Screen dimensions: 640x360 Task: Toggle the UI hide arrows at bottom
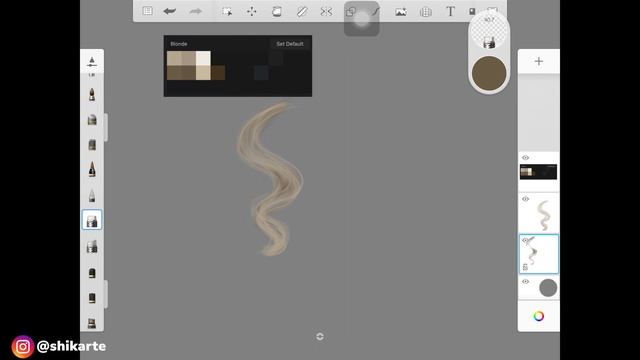[320, 336]
